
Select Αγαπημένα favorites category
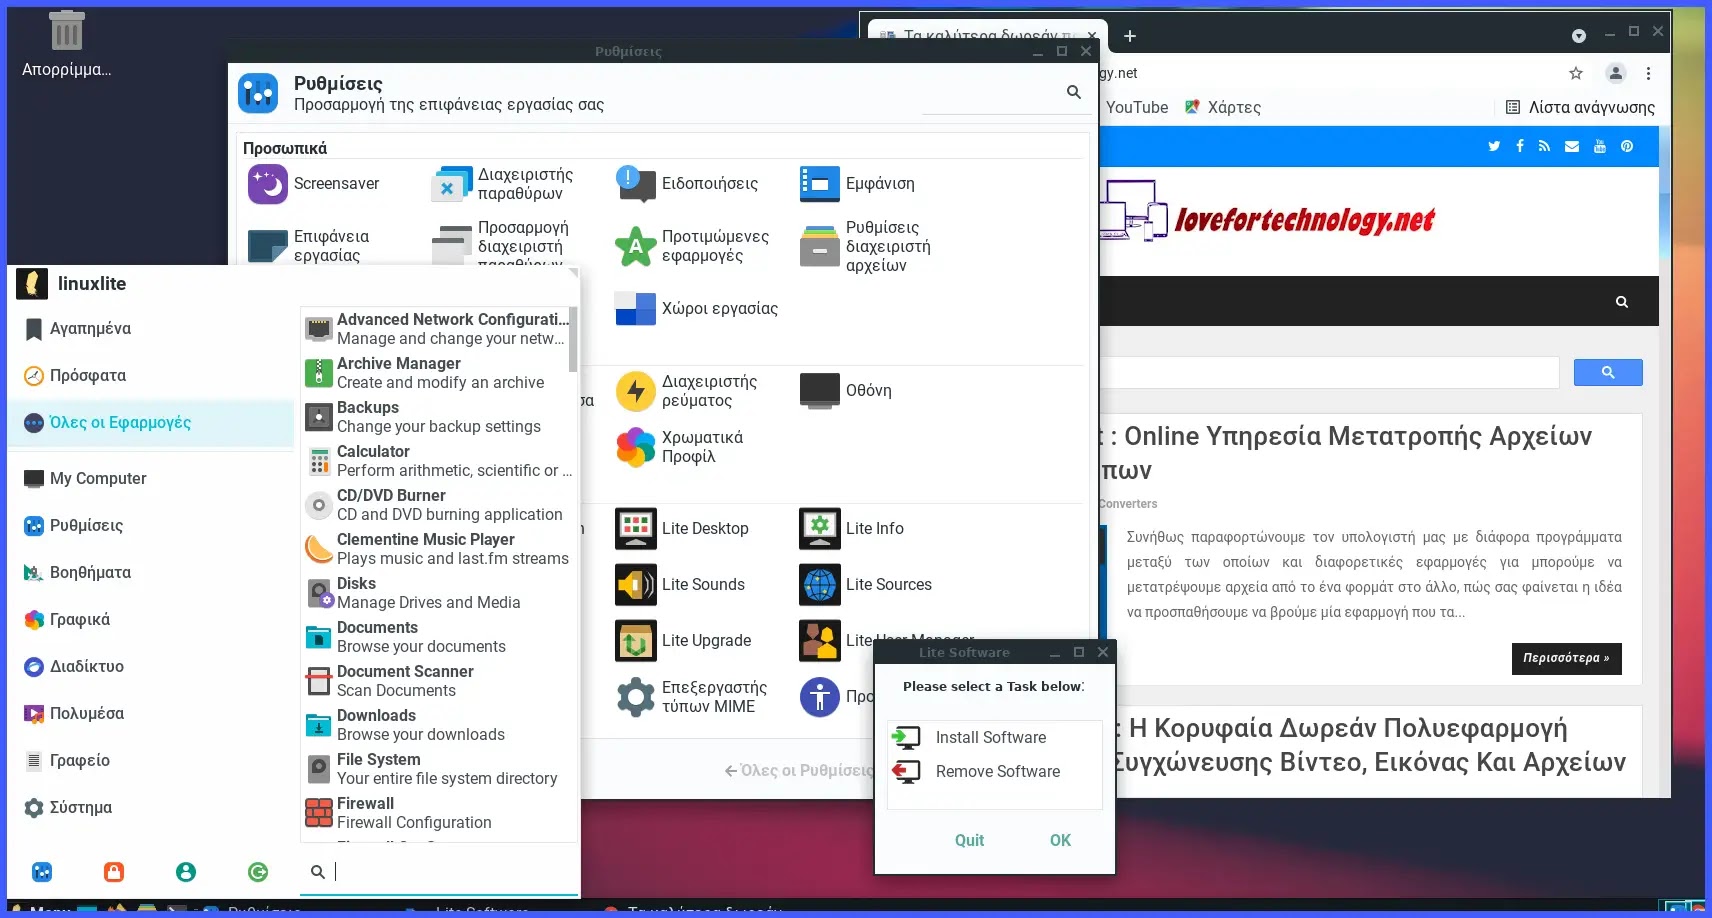(x=150, y=329)
